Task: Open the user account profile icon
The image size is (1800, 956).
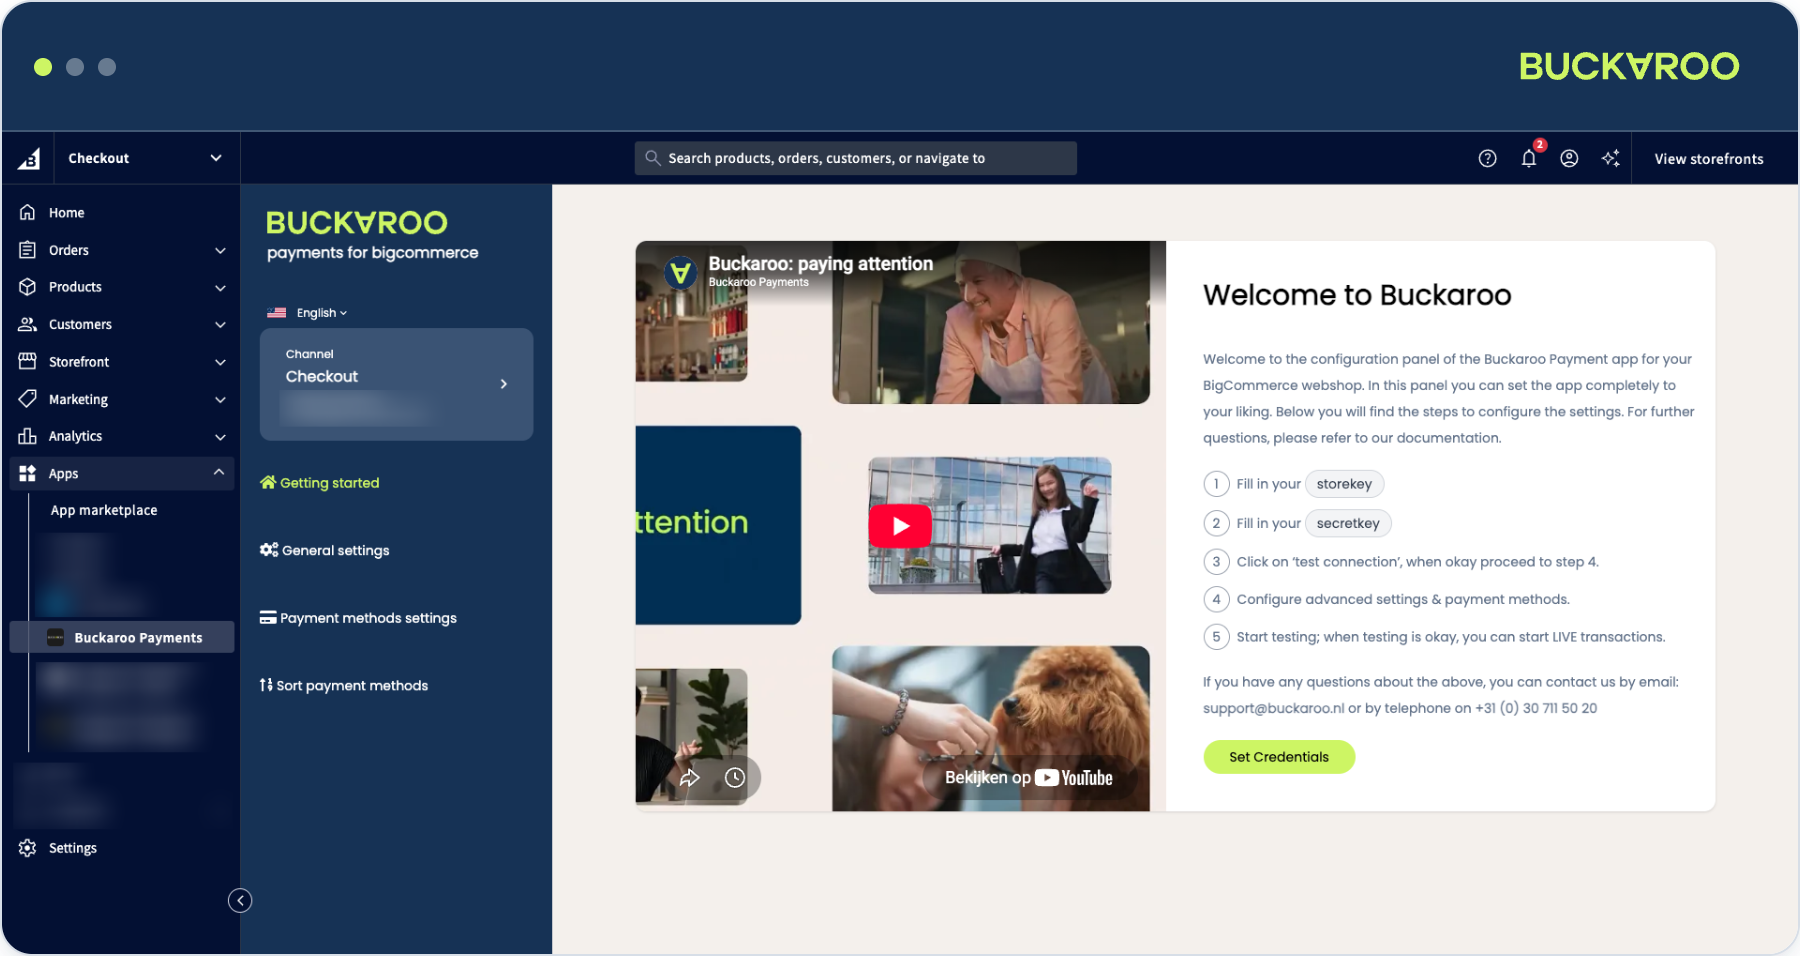Action: point(1569,158)
